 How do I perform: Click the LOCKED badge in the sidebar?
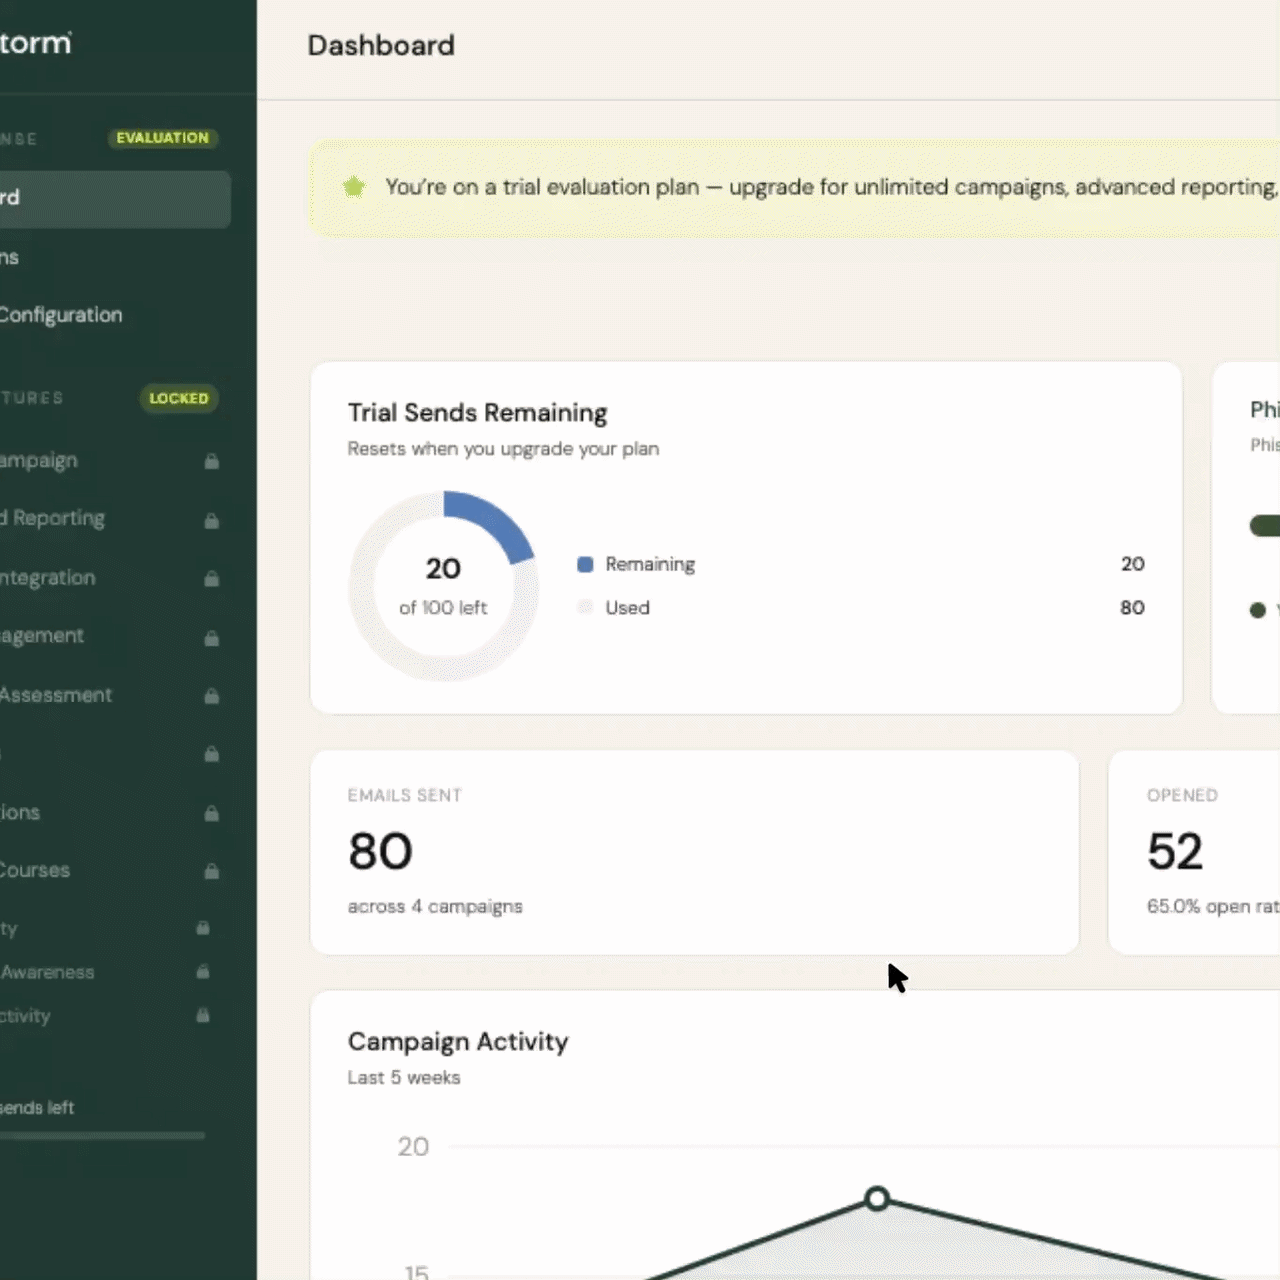point(179,398)
